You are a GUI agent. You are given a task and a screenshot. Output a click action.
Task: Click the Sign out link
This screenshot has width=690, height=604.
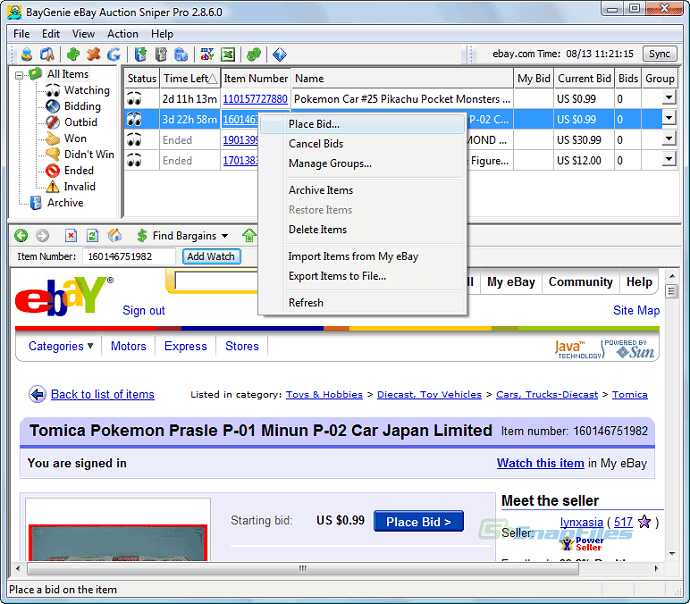(x=143, y=311)
